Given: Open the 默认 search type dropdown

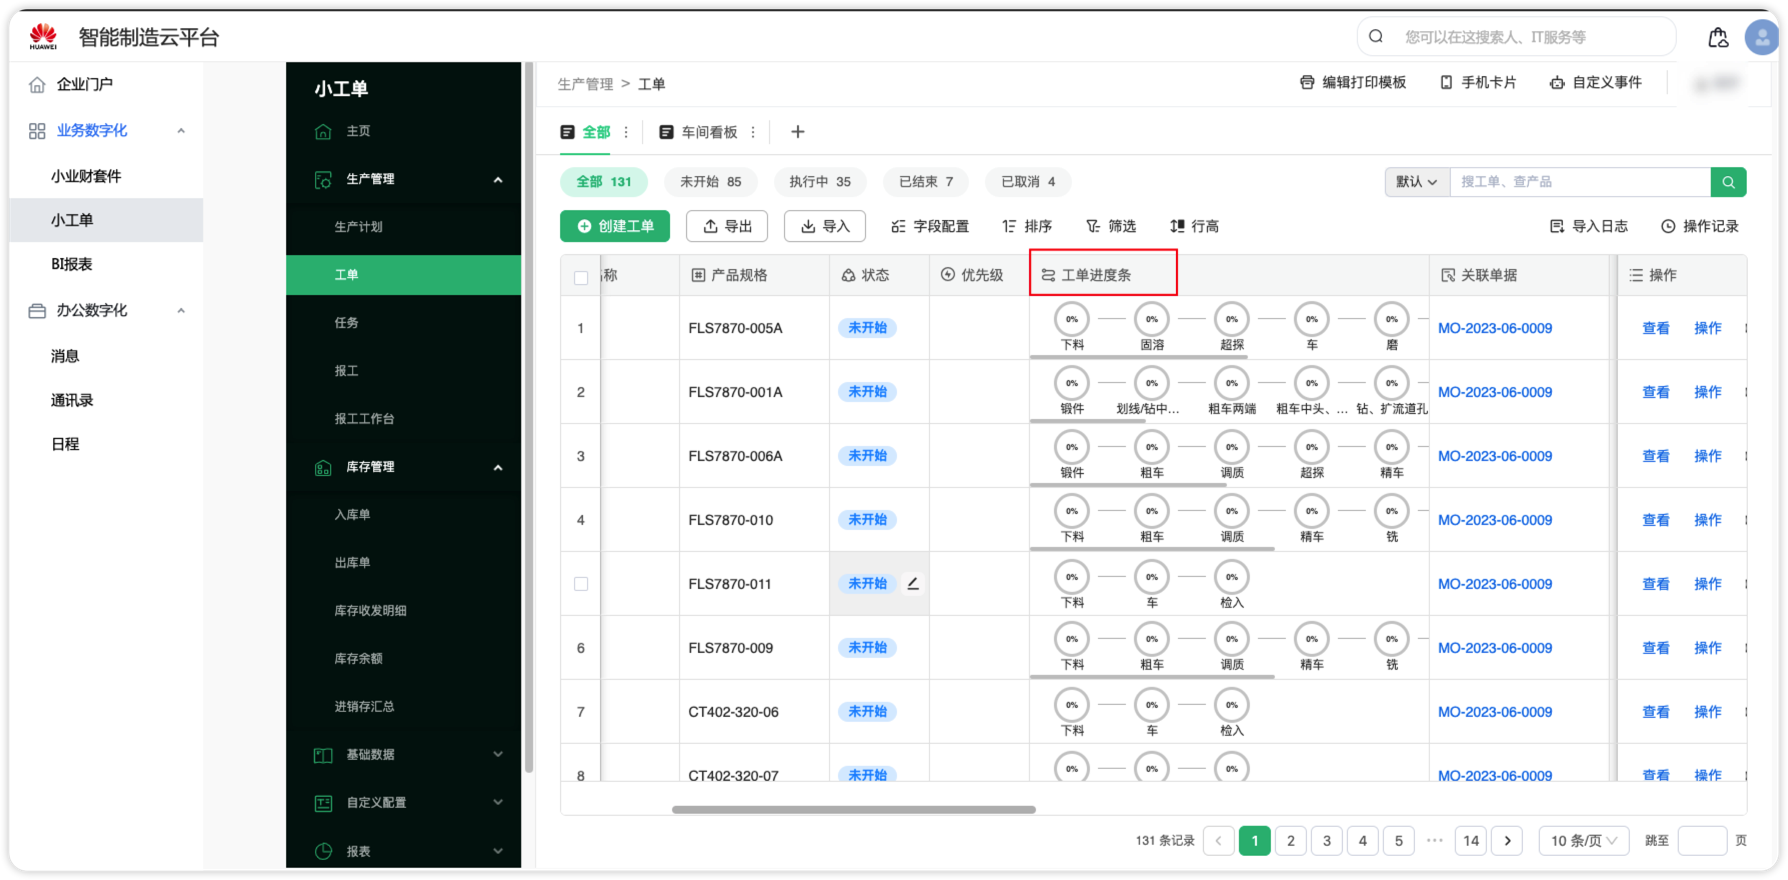Looking at the screenshot, I should point(1417,182).
